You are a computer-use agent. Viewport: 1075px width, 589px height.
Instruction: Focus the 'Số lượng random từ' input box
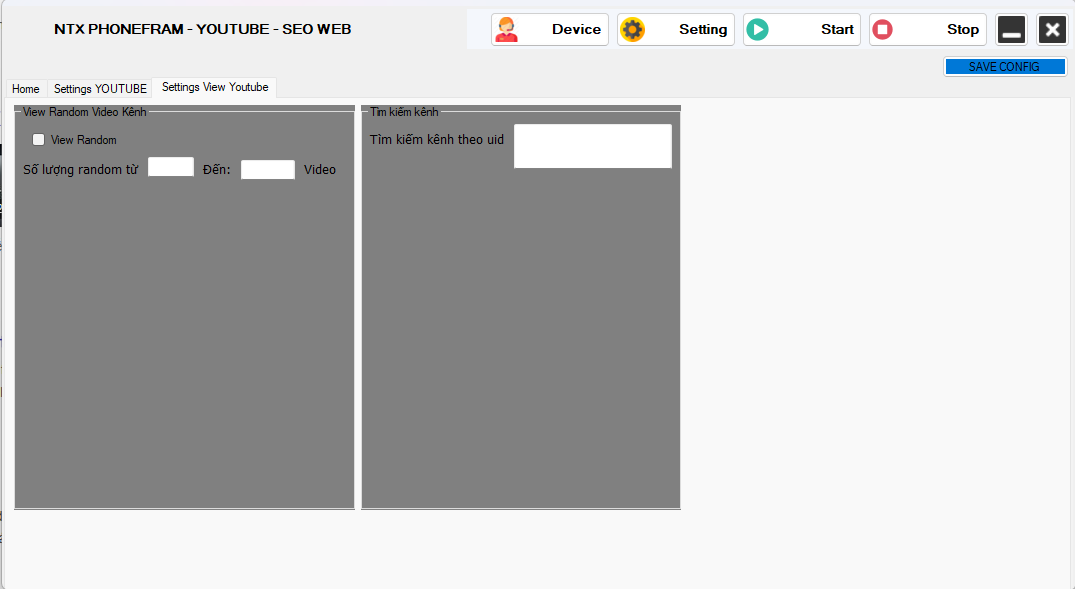tap(171, 167)
